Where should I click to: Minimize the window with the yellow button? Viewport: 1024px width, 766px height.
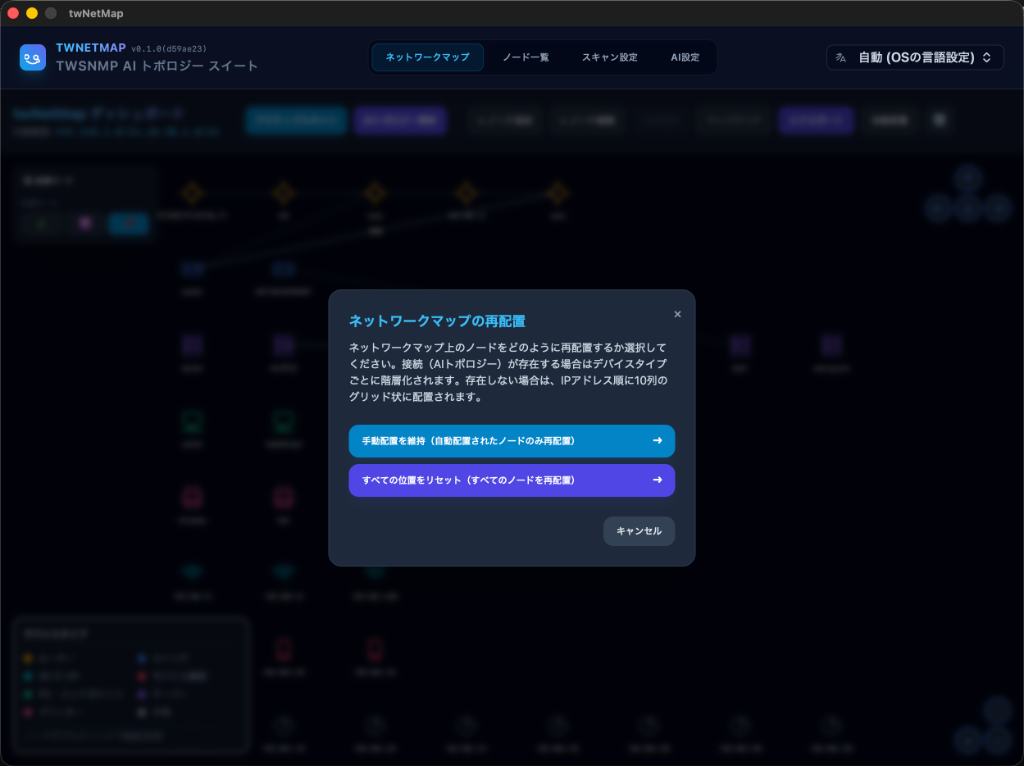(x=32, y=13)
